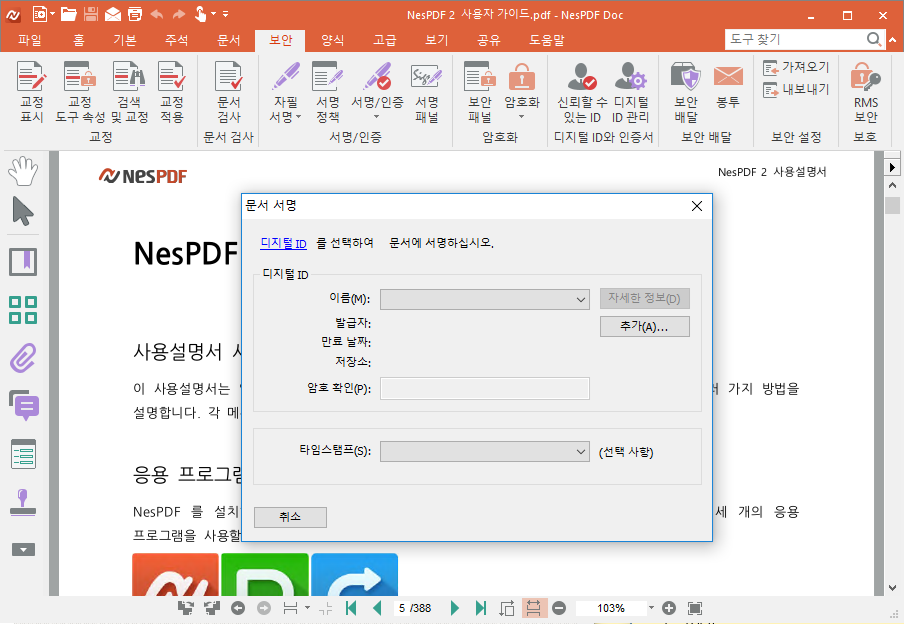Open the comments panel
904x624 pixels.
click(24, 405)
